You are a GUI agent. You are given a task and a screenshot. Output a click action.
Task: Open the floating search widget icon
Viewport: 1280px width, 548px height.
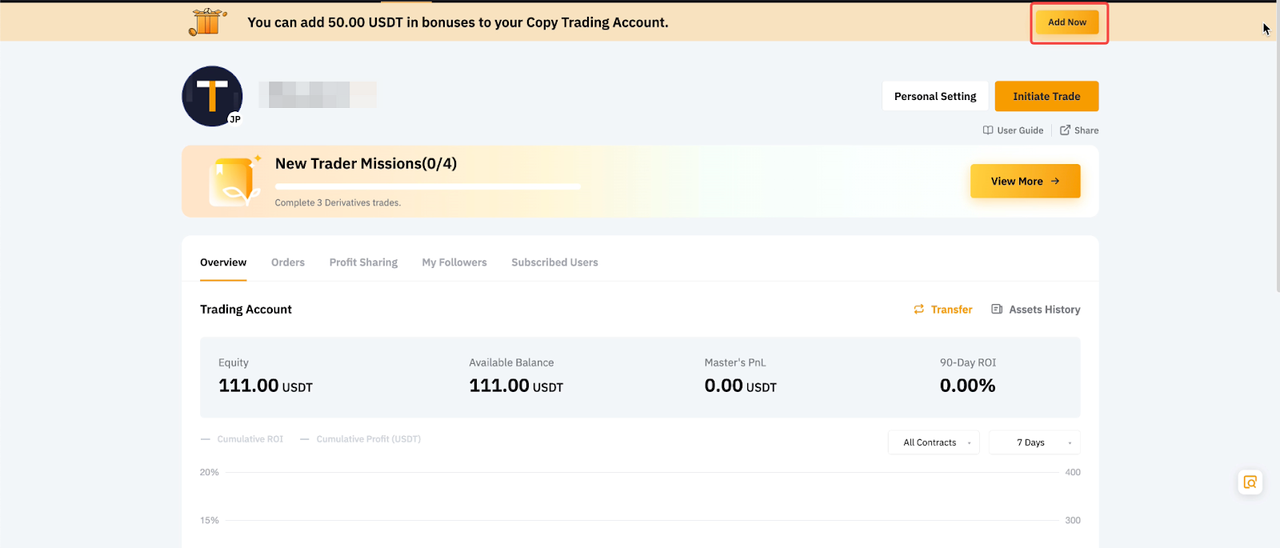tap(1249, 482)
